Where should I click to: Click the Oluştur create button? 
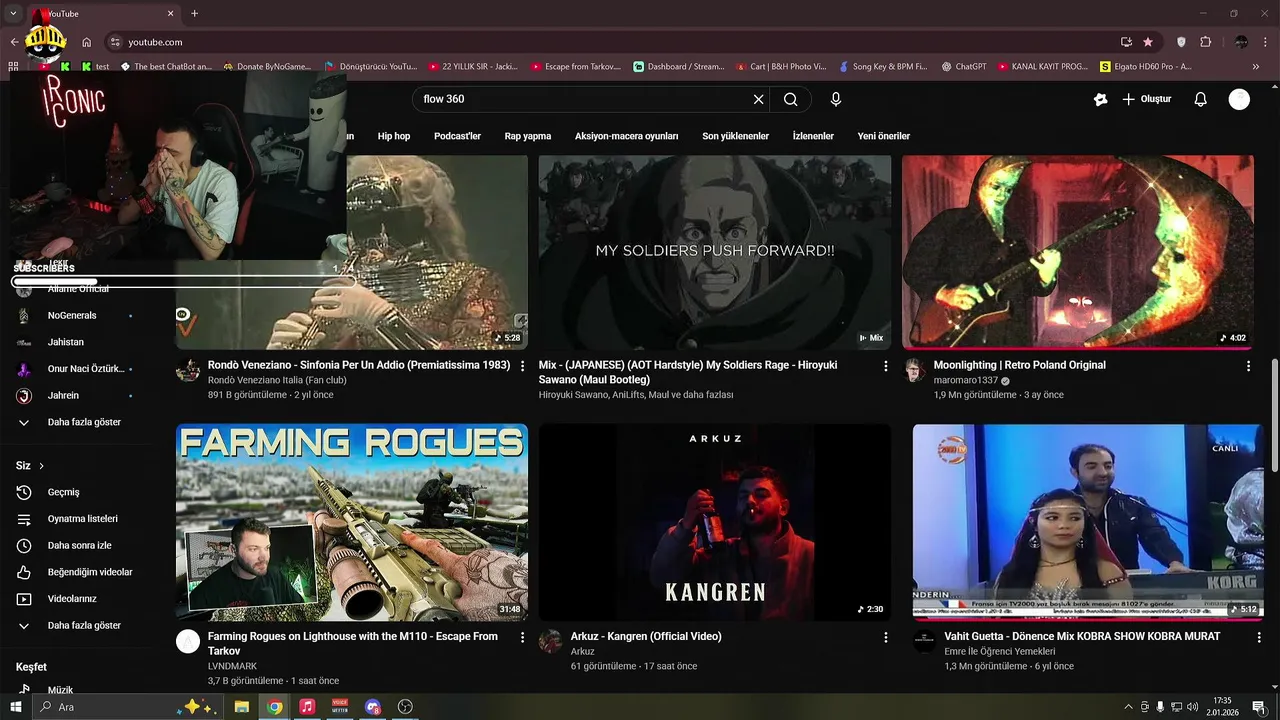(1146, 99)
